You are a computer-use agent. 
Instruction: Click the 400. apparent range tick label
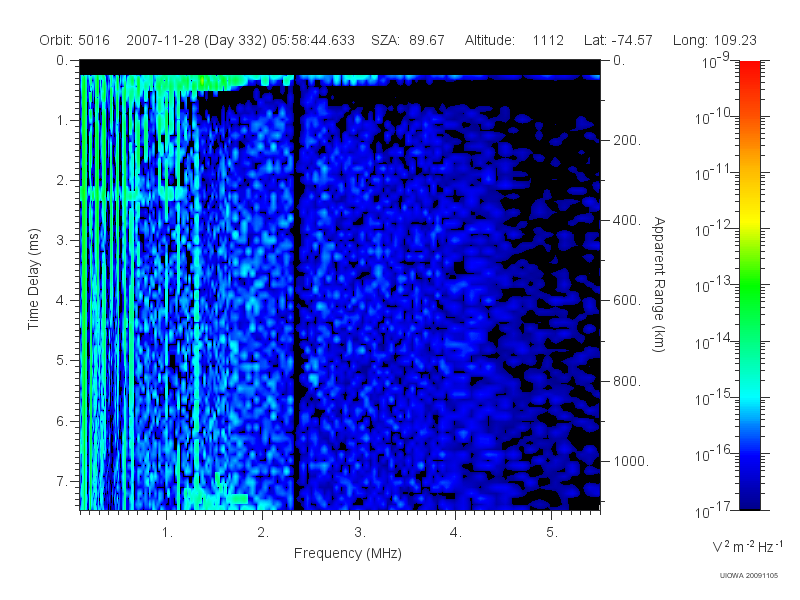coord(627,220)
